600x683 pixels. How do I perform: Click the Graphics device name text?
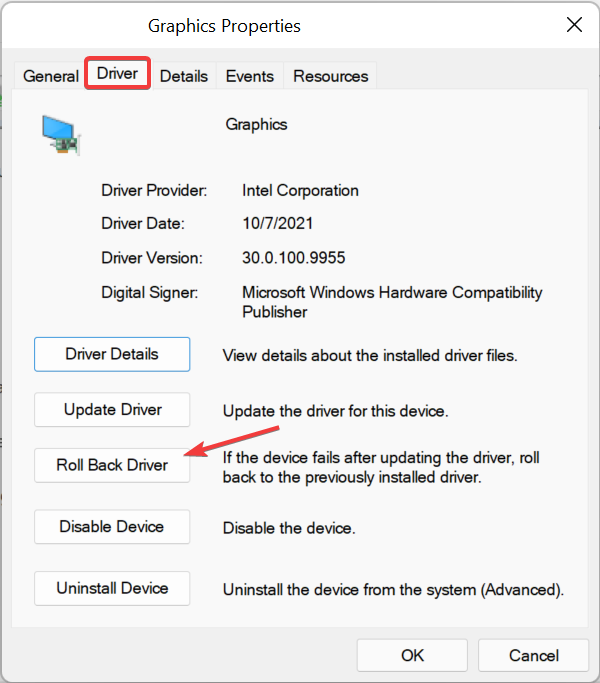point(256,125)
